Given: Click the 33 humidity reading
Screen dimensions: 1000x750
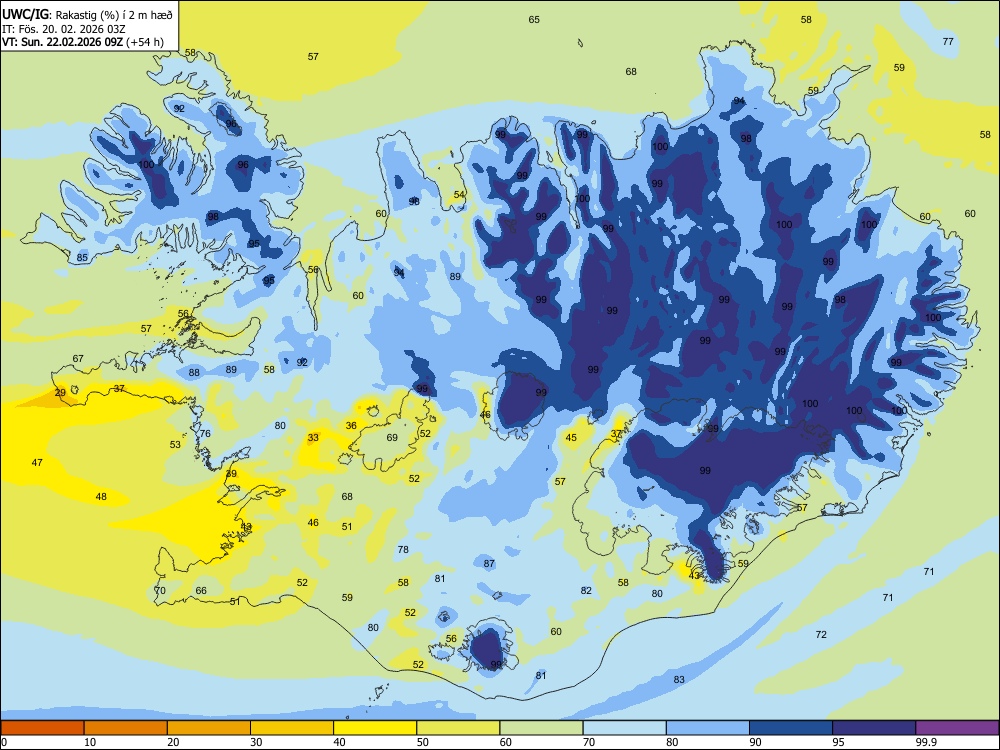Looking at the screenshot, I should pos(313,438).
